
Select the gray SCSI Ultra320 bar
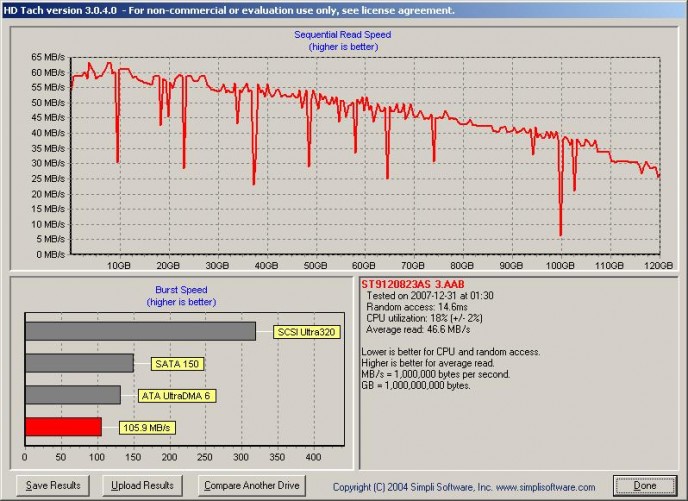[x=140, y=331]
